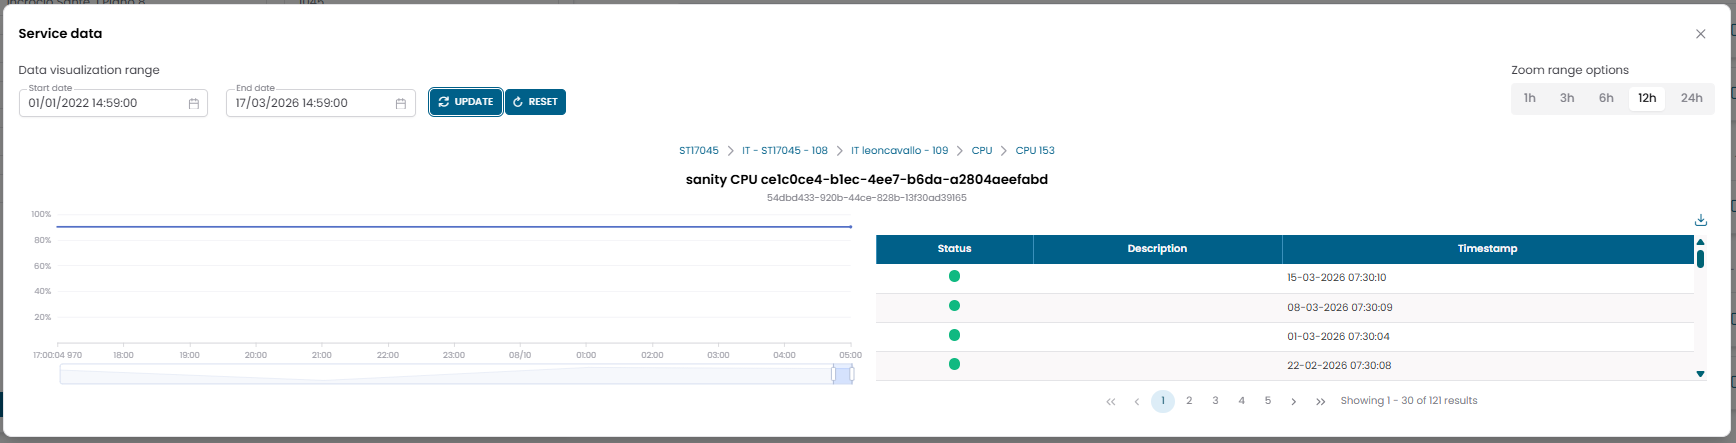
Task: Sort by the Timestamp column header
Action: point(1487,249)
